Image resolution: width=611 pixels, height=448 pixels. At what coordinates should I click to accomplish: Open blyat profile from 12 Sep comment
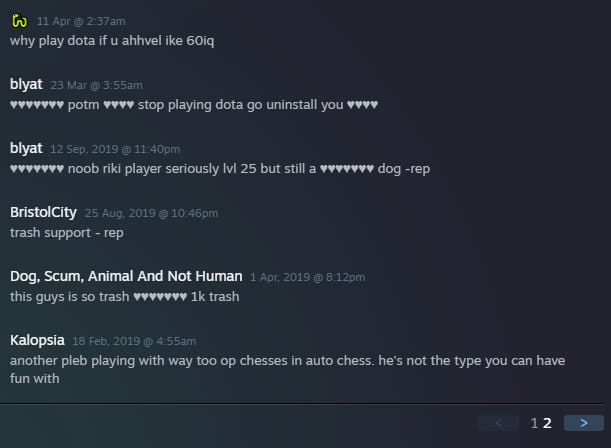[26, 148]
